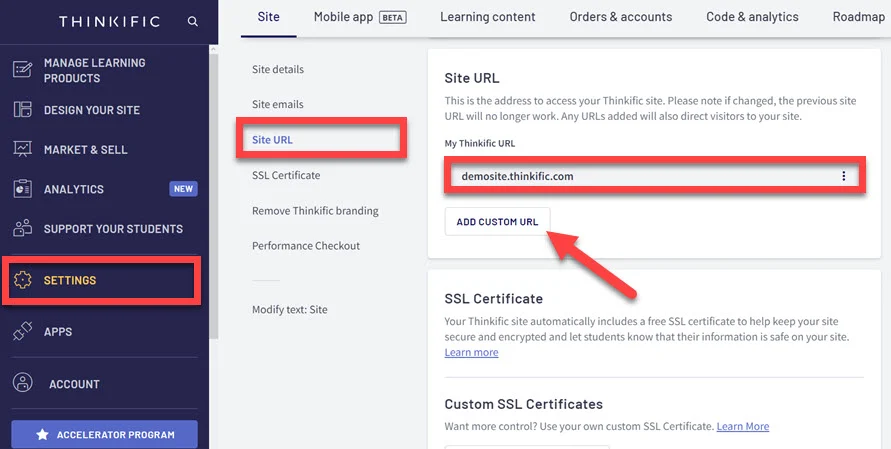Click the Account profile icon
Screen dimensions: 891x449
[x=22, y=383]
